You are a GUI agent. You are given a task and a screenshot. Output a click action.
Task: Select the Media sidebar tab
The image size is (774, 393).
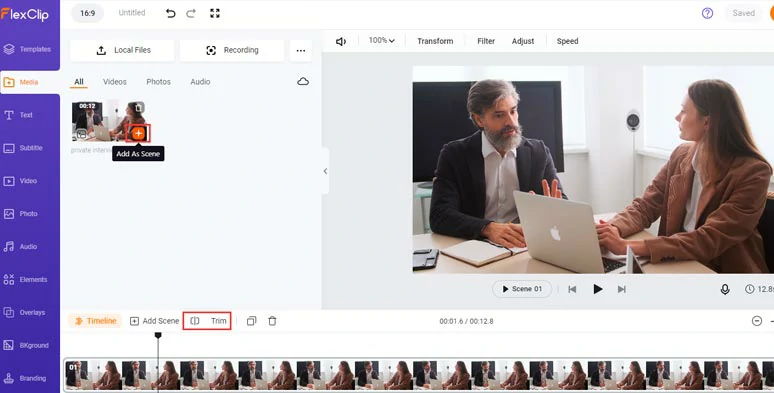click(x=29, y=82)
